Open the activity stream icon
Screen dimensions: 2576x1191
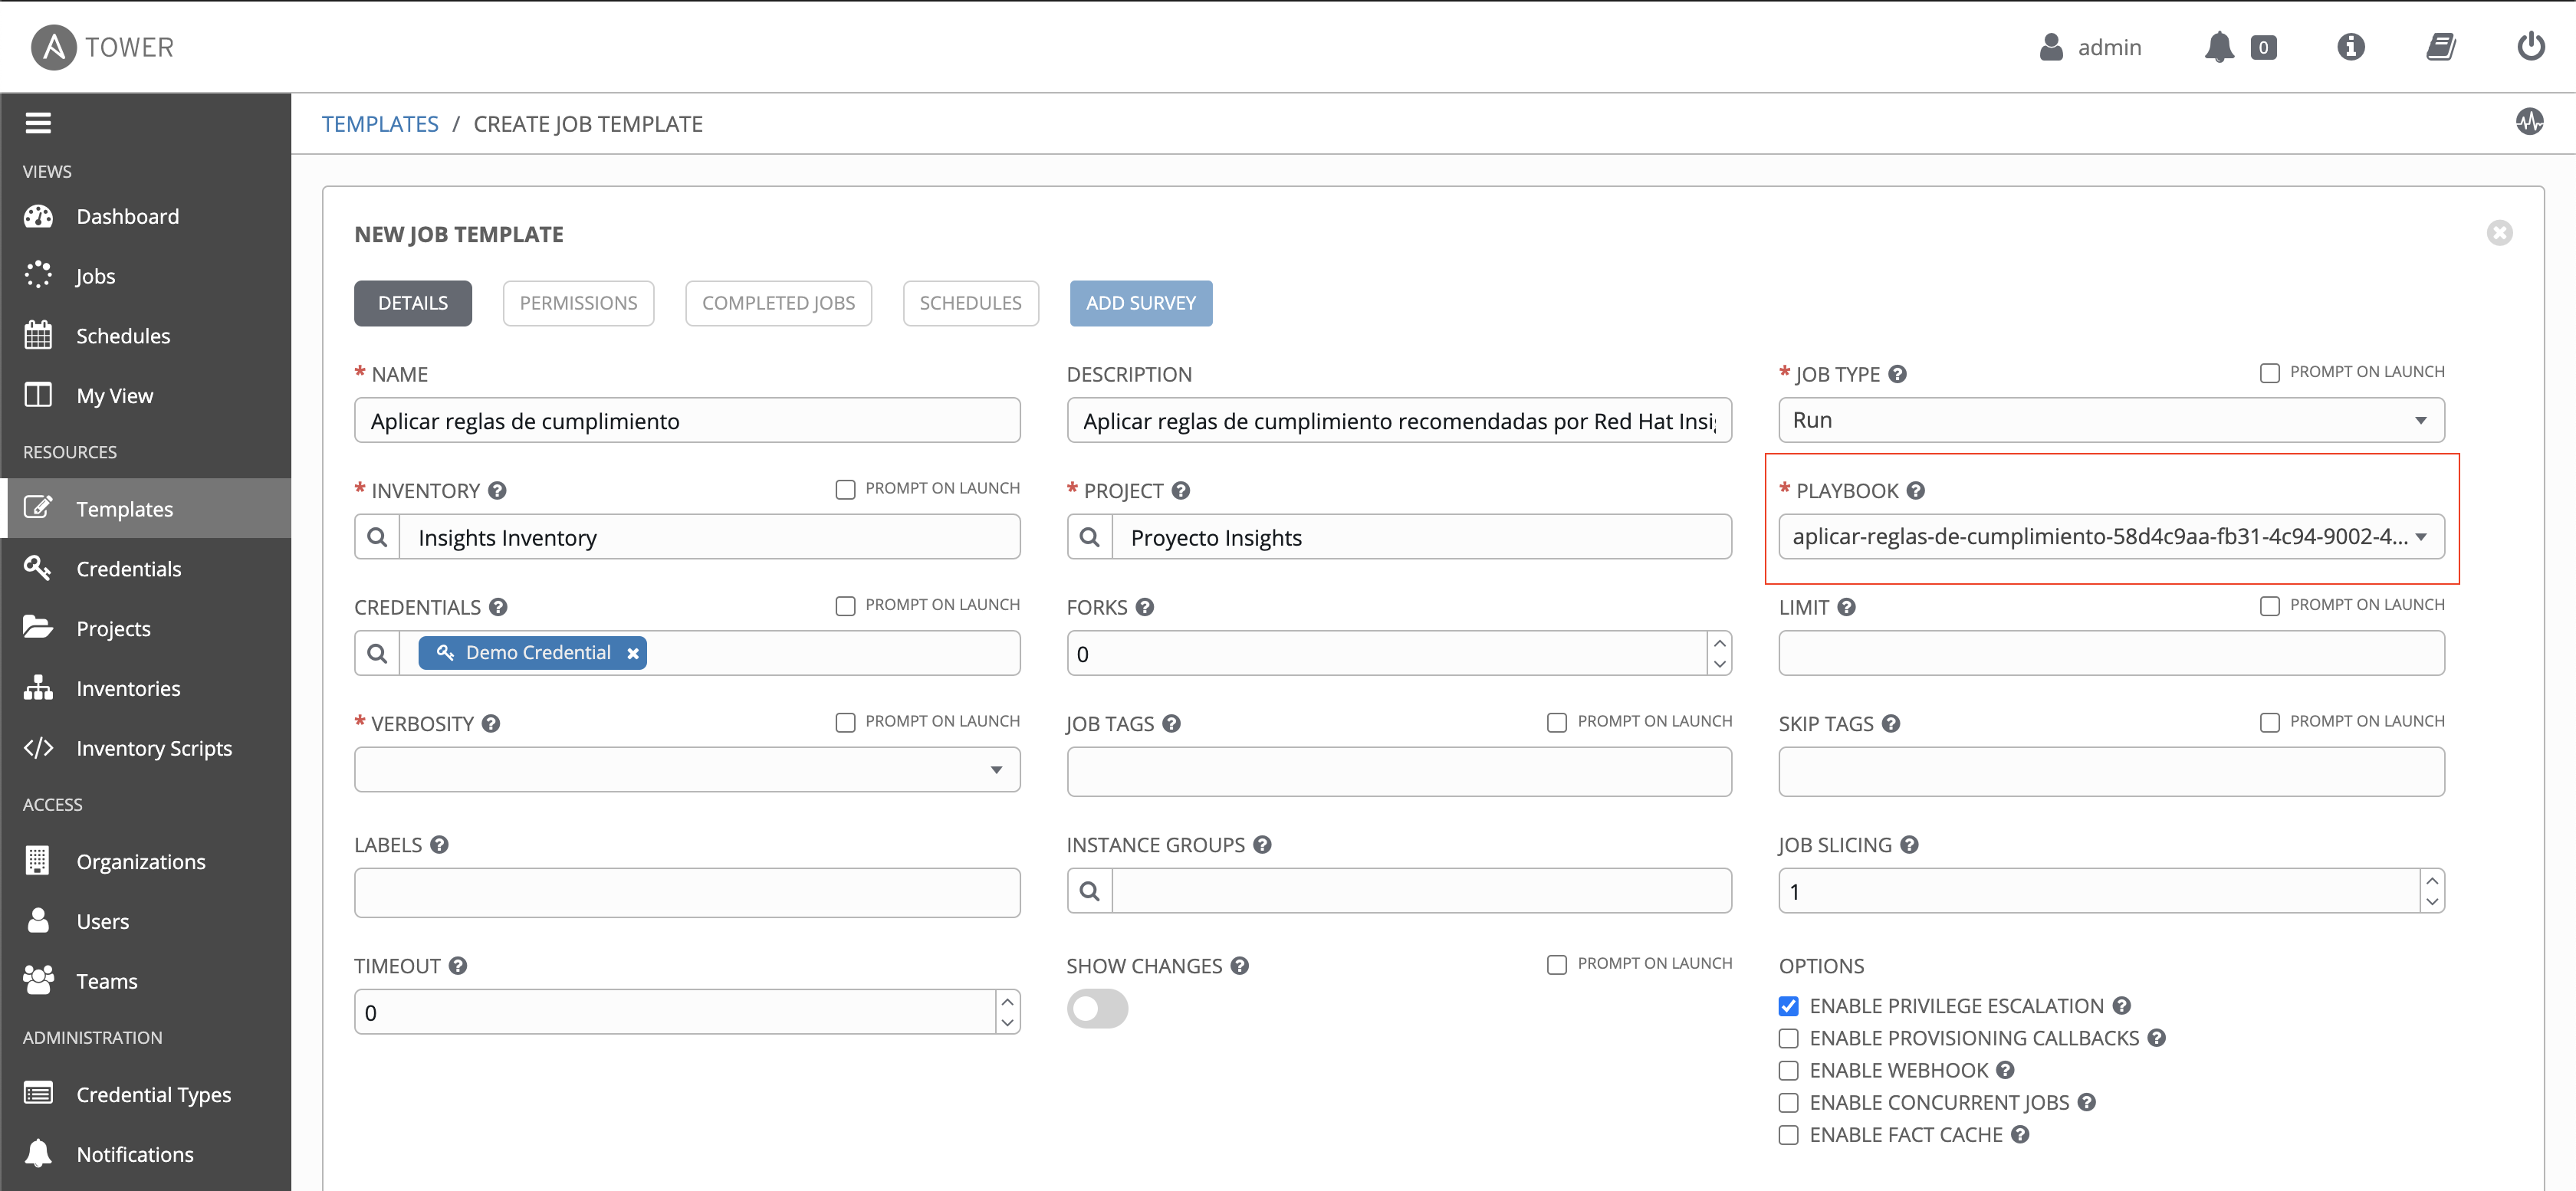2530,122
